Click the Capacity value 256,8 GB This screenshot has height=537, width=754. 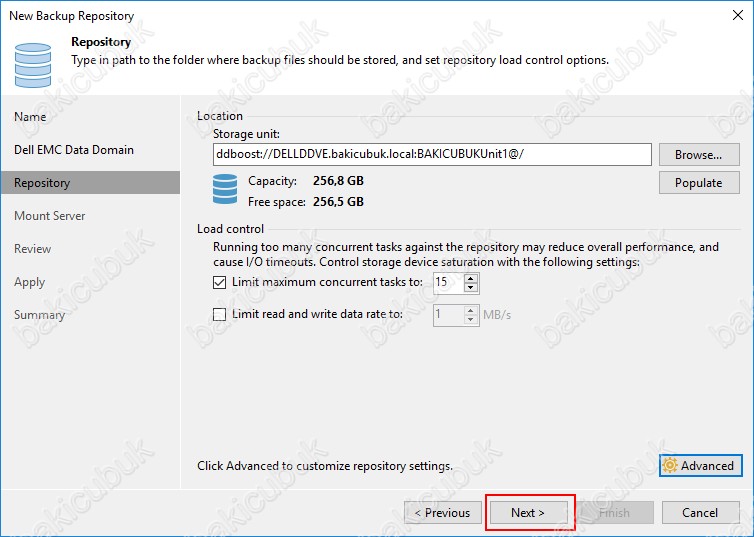click(x=339, y=181)
